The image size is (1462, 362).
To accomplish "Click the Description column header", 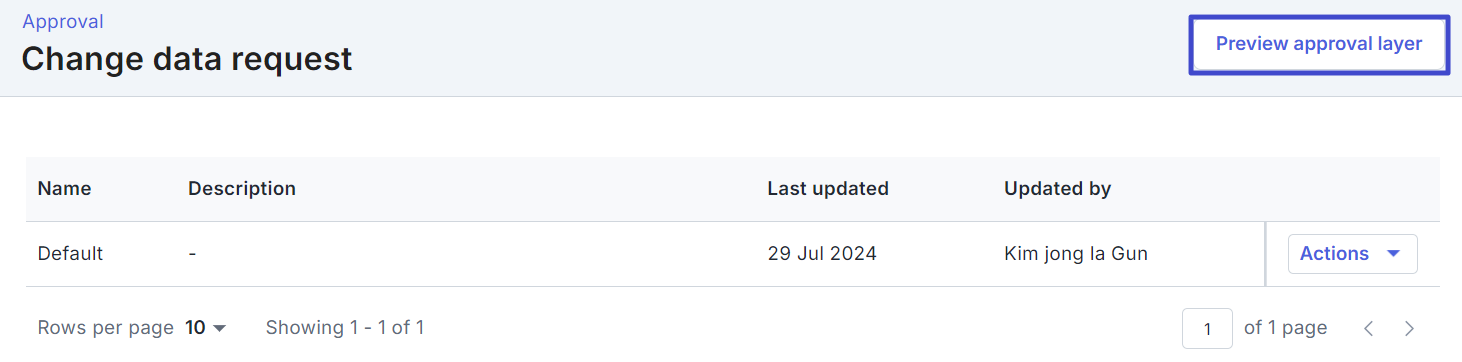I will point(242,188).
